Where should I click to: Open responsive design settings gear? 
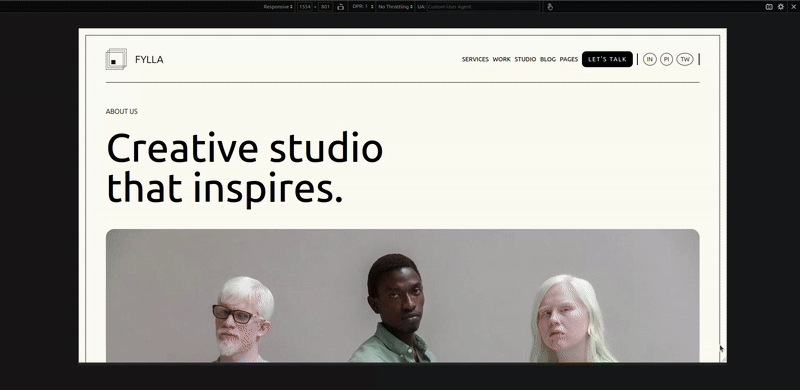781,7
